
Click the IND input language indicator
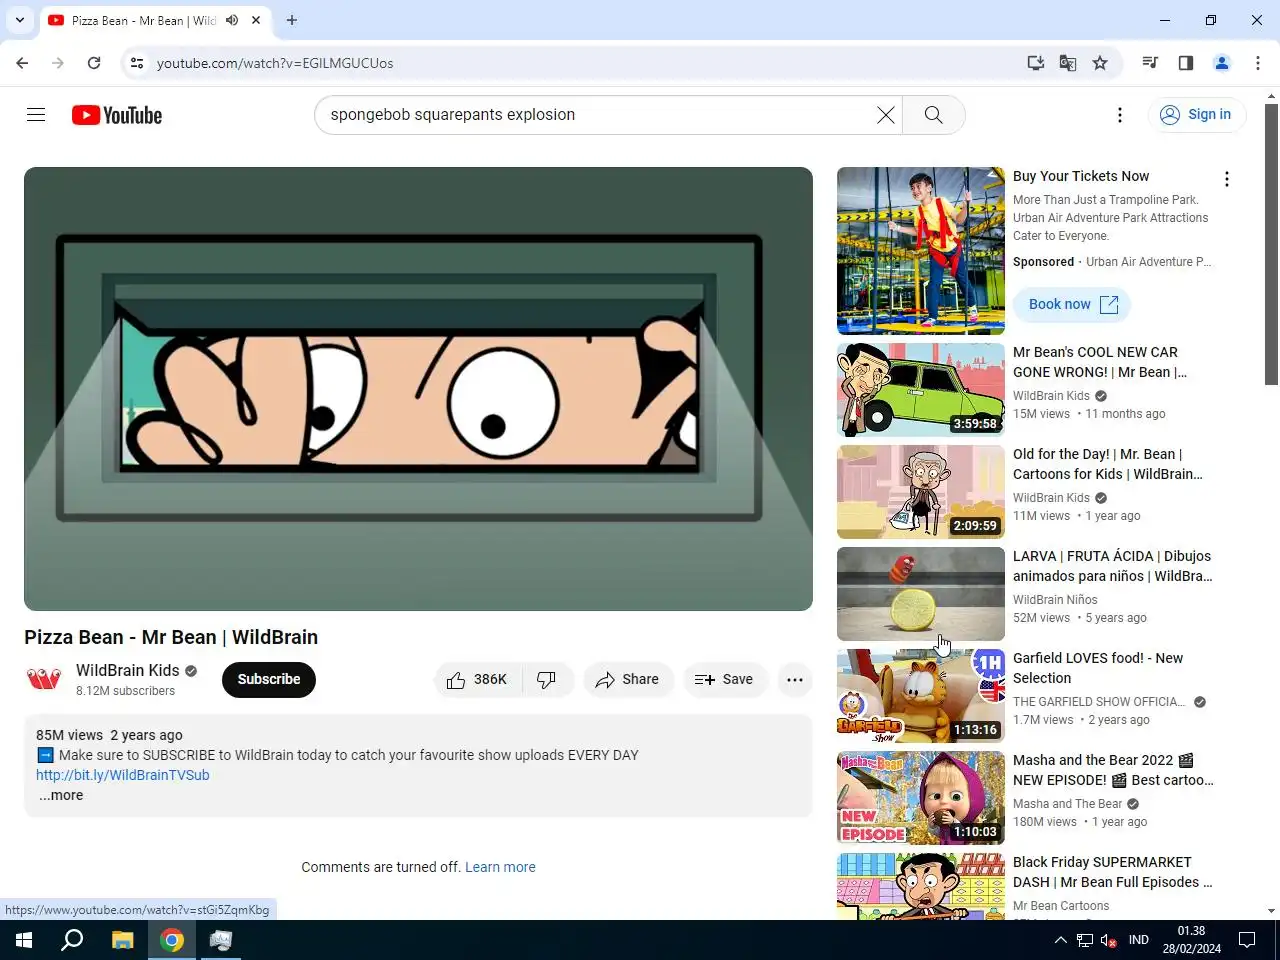point(1139,940)
